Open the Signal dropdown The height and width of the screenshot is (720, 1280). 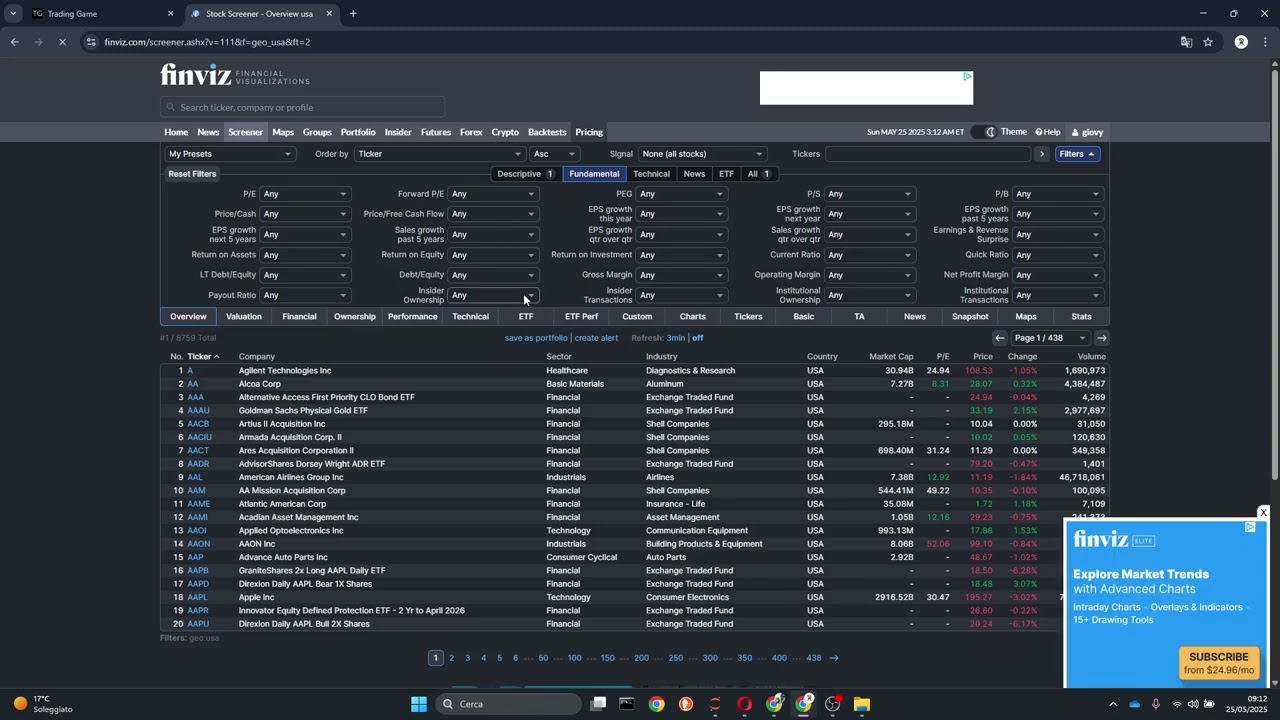(702, 154)
